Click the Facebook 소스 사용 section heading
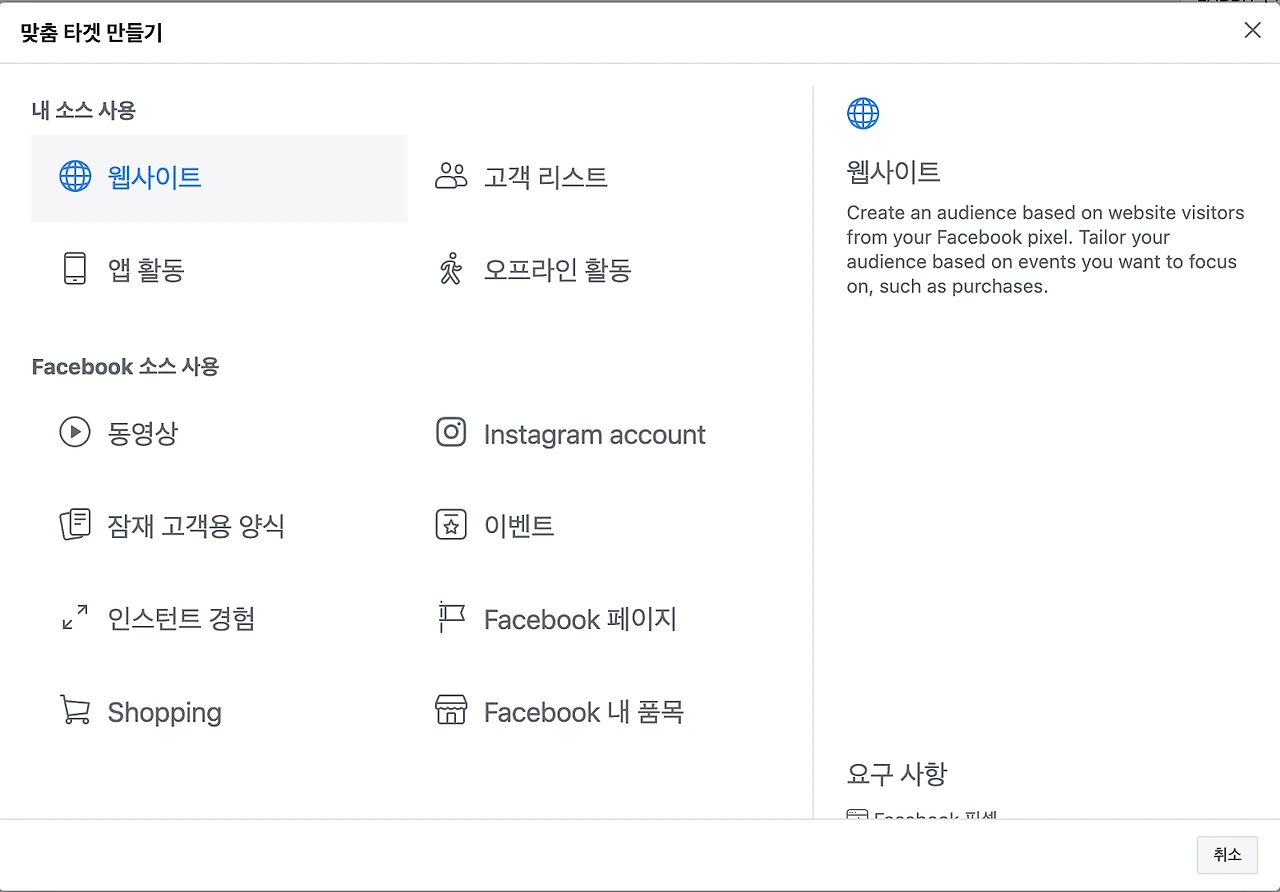The image size is (1280, 892). click(125, 367)
